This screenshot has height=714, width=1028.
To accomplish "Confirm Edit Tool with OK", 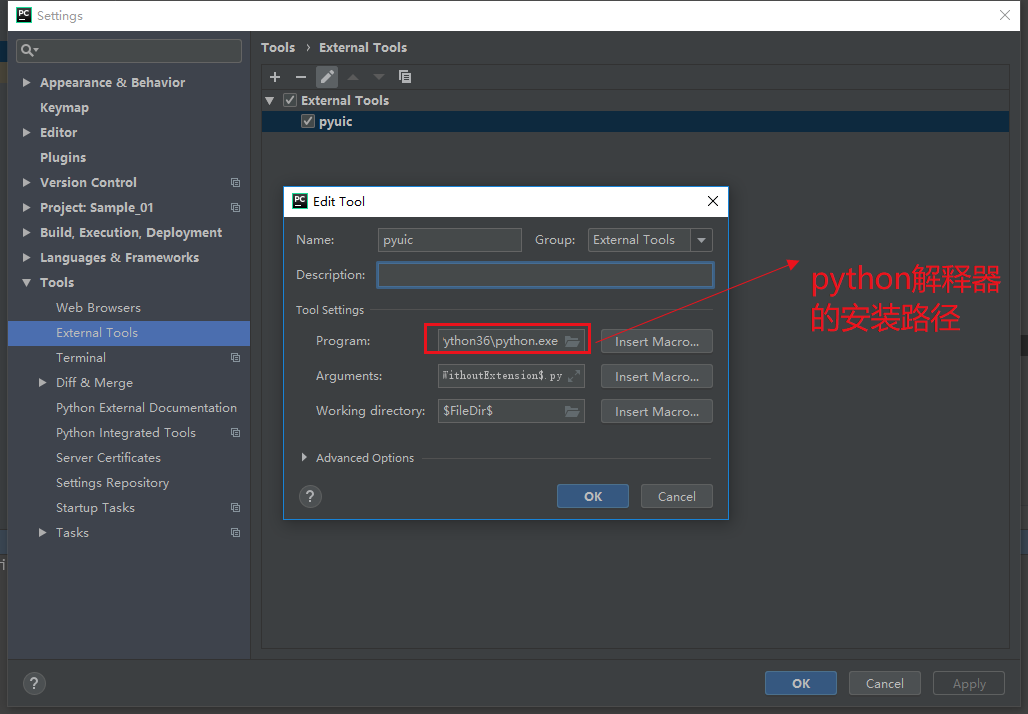I will pos(593,496).
